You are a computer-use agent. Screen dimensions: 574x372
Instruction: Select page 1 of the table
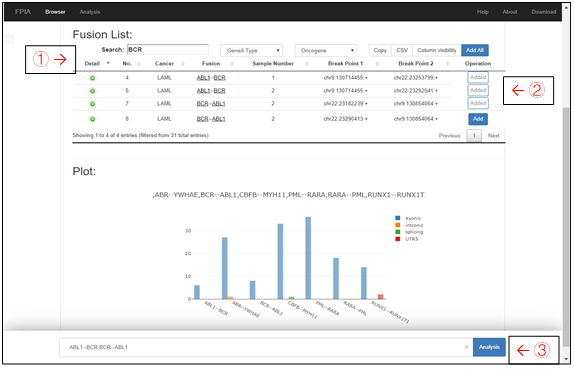474,135
